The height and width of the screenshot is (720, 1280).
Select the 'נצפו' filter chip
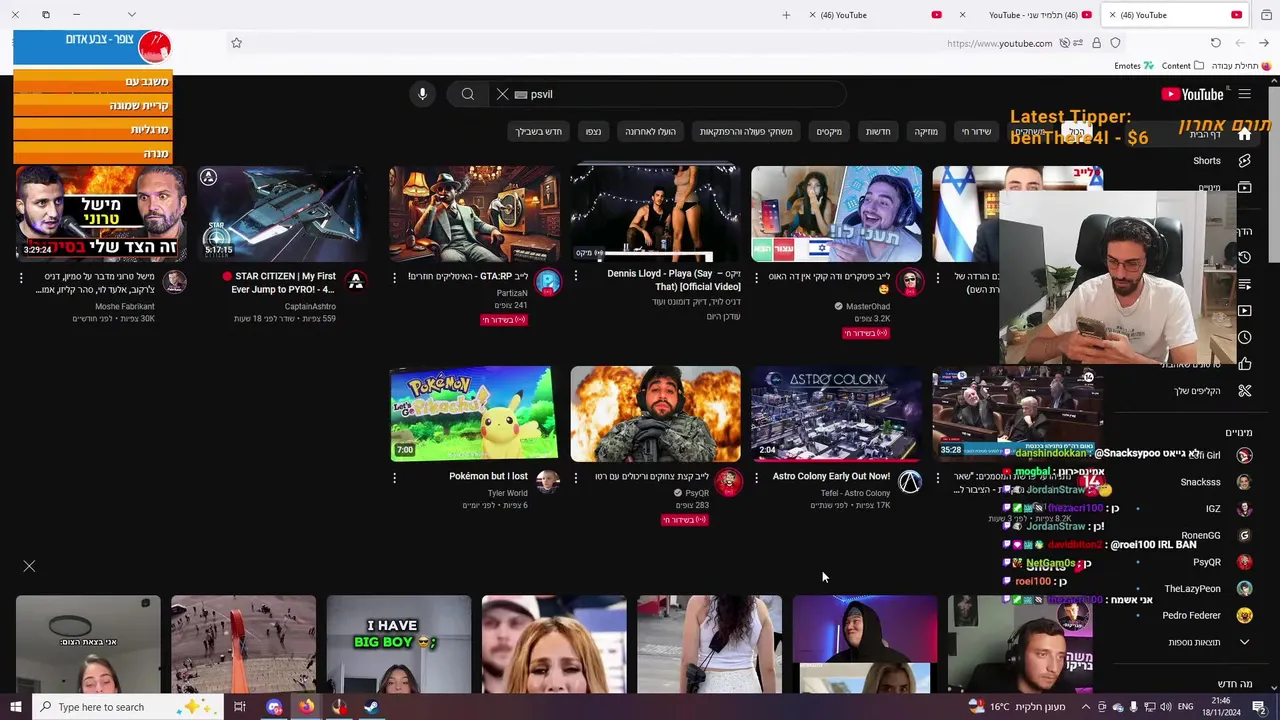click(593, 132)
